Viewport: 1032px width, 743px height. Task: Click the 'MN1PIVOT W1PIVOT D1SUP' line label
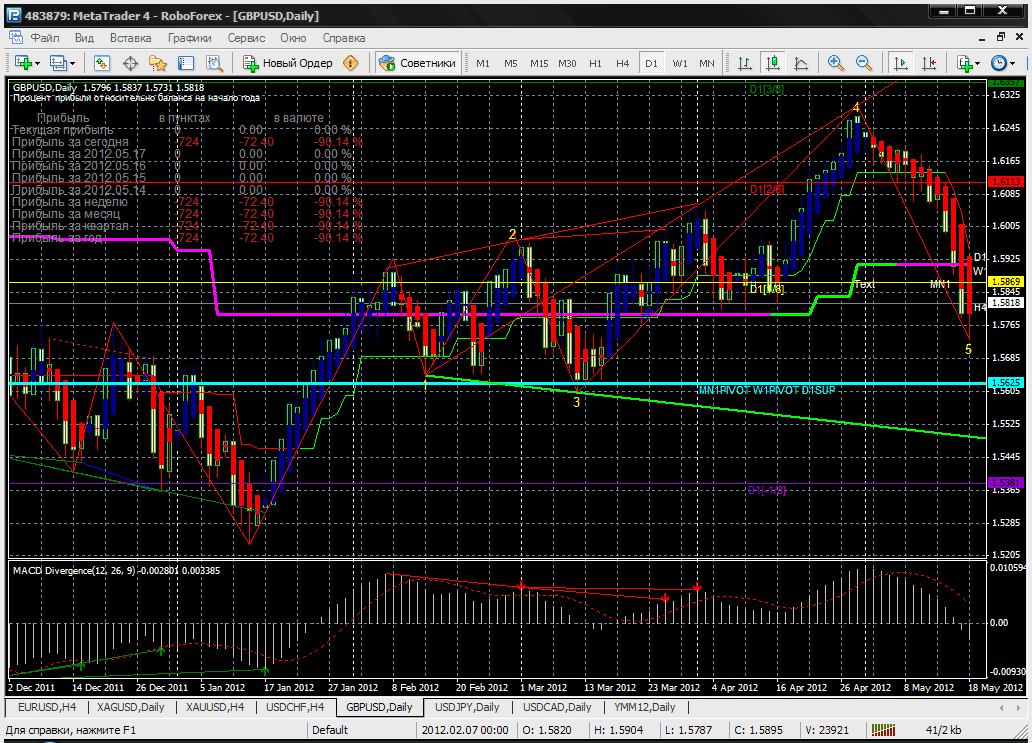[x=767, y=390]
